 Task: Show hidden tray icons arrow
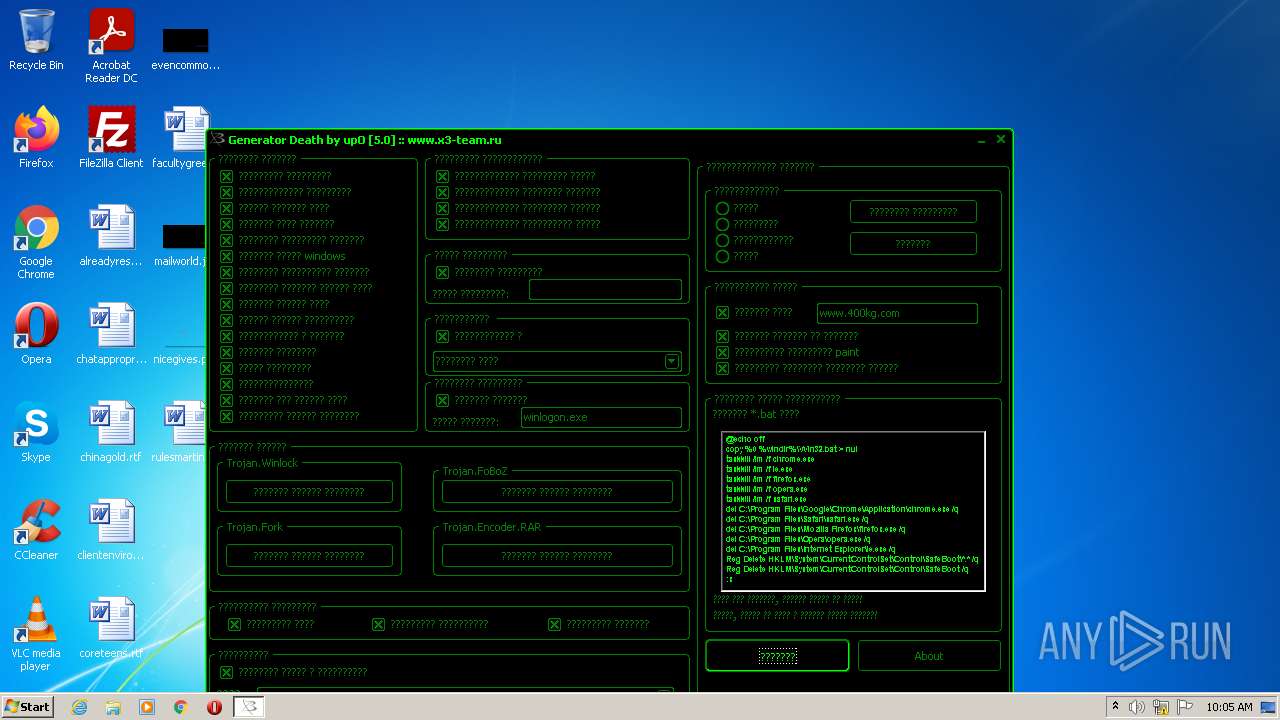1115,707
